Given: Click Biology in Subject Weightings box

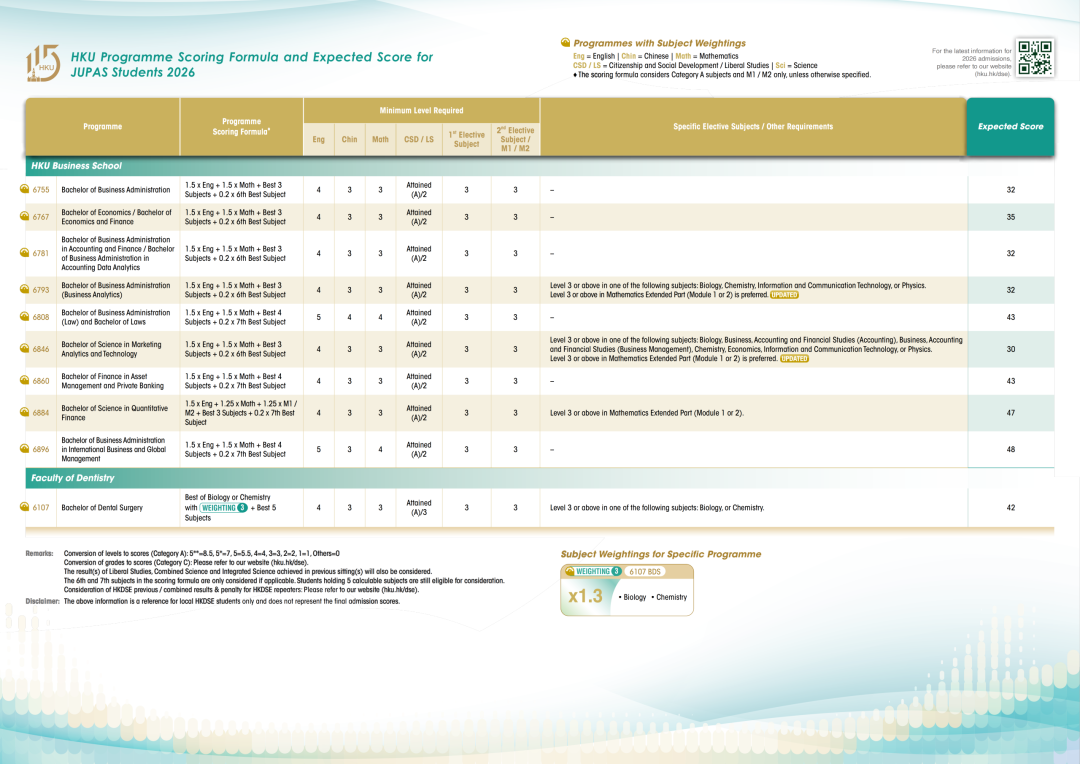Looking at the screenshot, I should [x=632, y=597].
